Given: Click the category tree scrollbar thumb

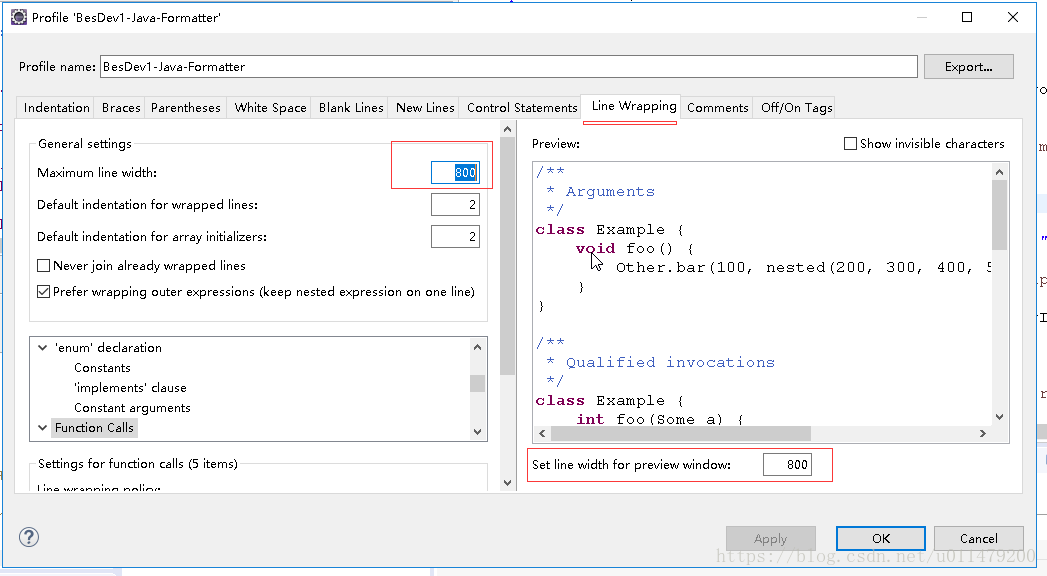Looking at the screenshot, I should tap(477, 383).
